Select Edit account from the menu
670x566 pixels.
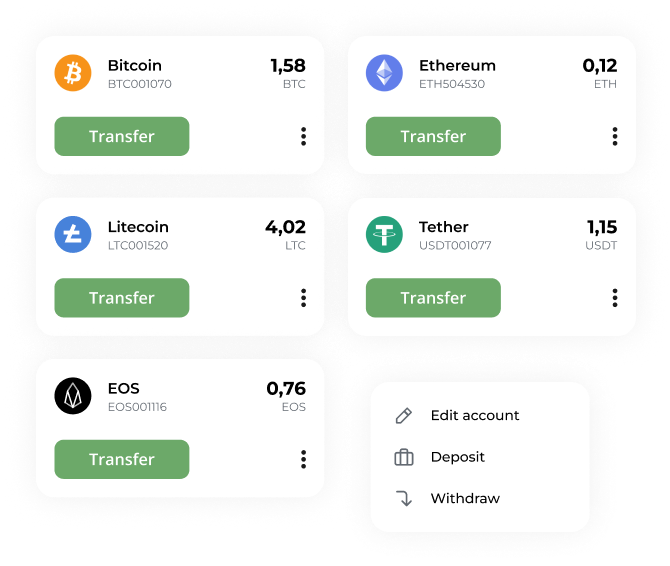click(475, 415)
